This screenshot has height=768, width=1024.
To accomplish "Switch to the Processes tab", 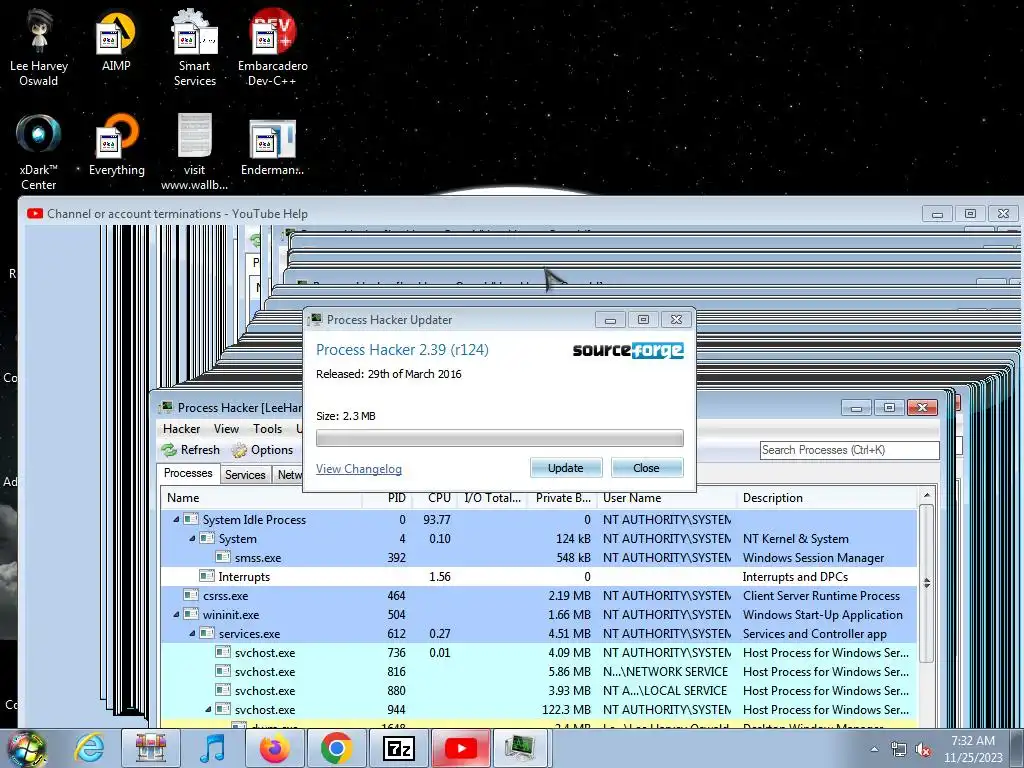I will pyautogui.click(x=188, y=473).
